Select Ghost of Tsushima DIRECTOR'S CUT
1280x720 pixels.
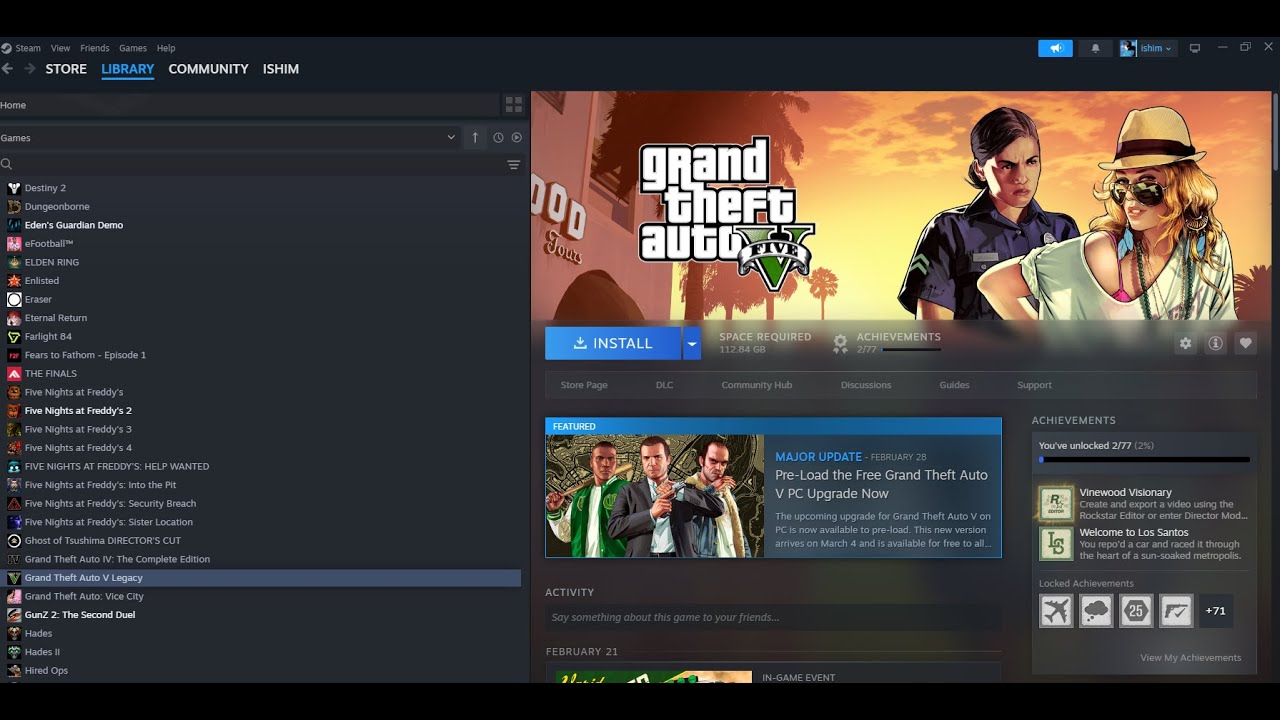click(103, 541)
